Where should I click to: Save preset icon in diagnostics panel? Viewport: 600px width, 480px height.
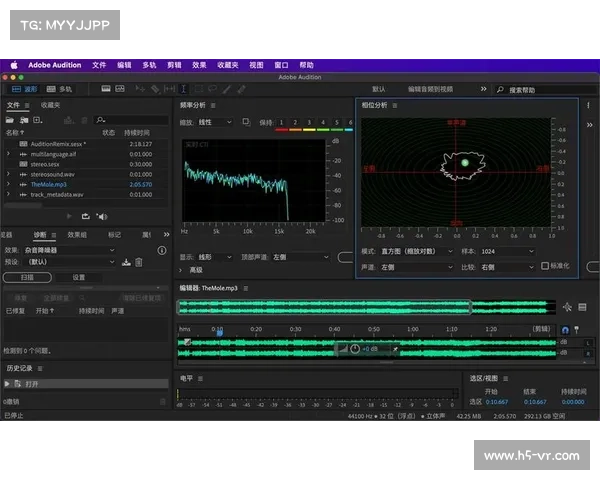pyautogui.click(x=126, y=262)
